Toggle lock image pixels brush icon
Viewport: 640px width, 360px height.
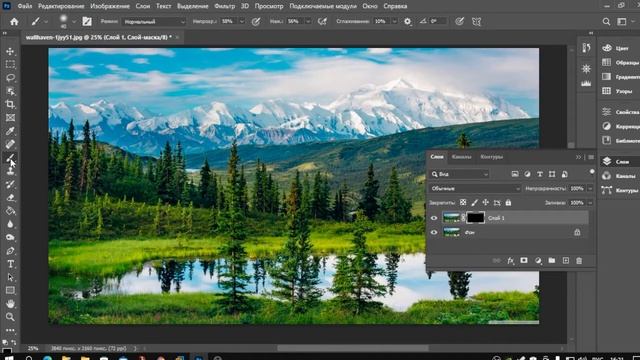(x=474, y=202)
